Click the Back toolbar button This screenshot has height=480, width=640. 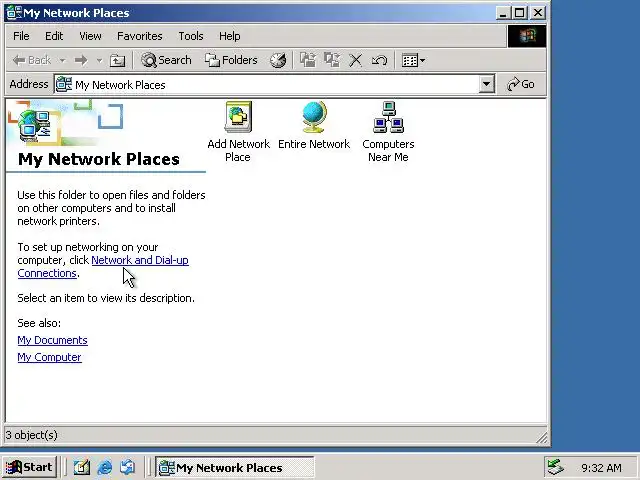click(x=32, y=60)
